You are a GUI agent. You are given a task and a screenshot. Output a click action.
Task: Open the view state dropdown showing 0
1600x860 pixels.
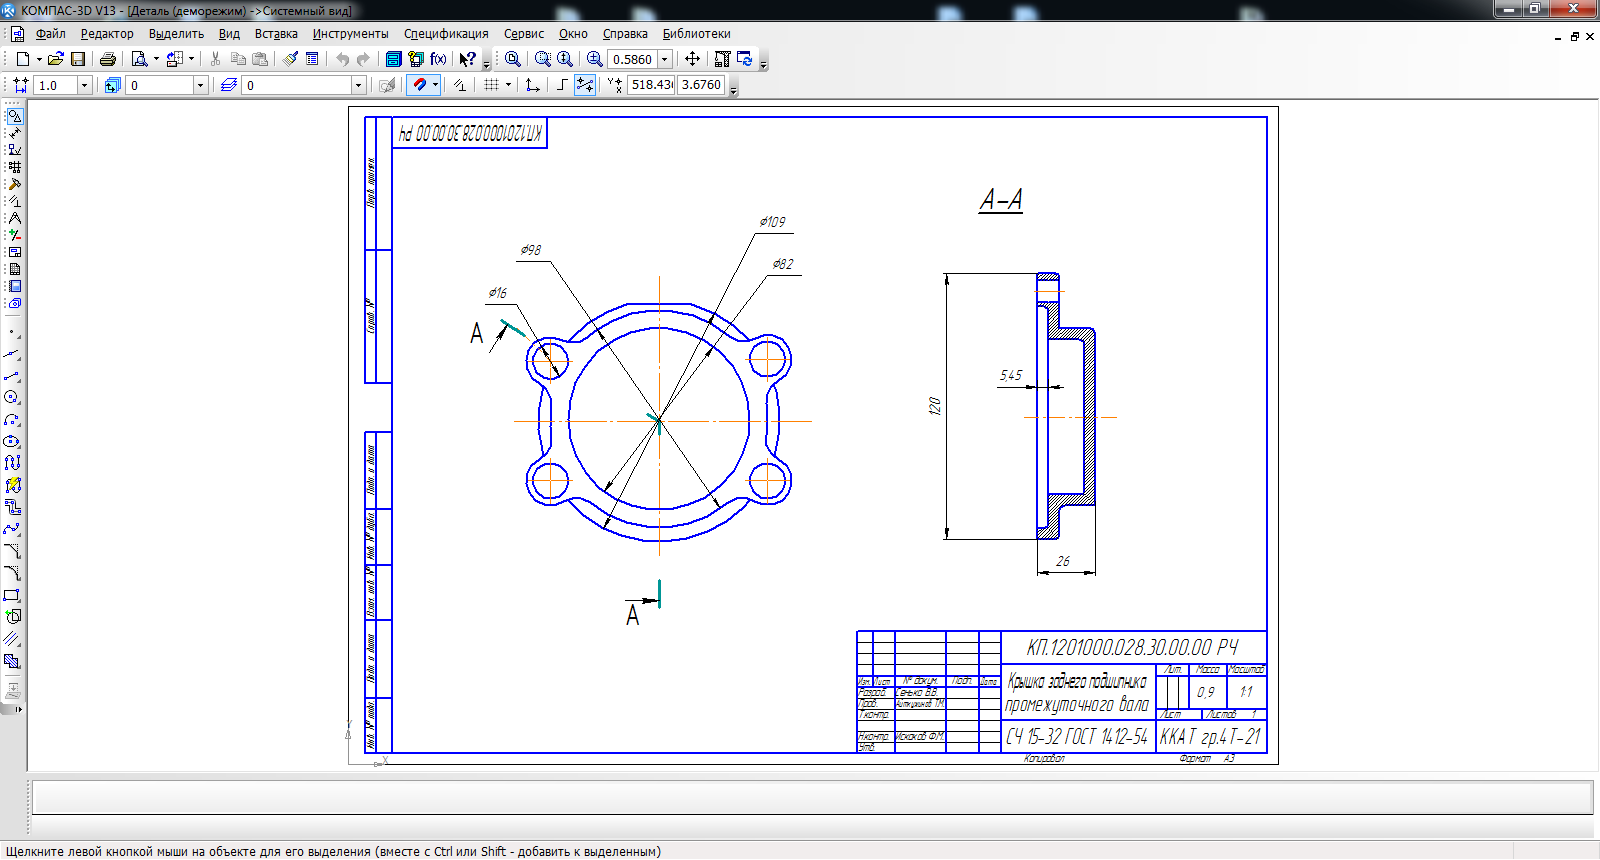coord(200,85)
